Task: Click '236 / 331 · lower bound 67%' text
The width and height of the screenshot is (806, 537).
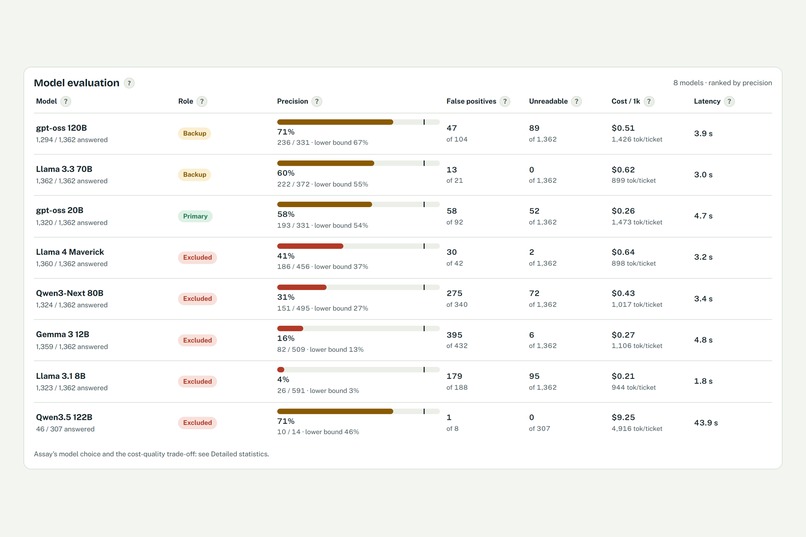Action: pos(322,142)
